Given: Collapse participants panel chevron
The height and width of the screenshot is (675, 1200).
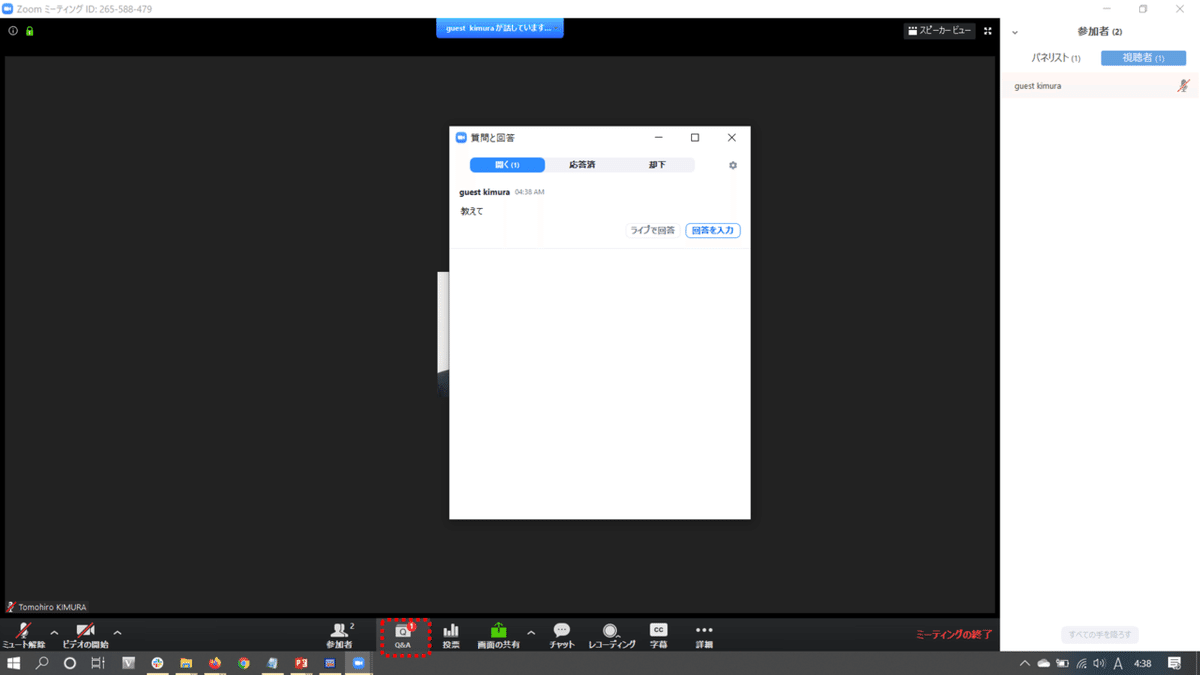Looking at the screenshot, I should coord(1015,33).
